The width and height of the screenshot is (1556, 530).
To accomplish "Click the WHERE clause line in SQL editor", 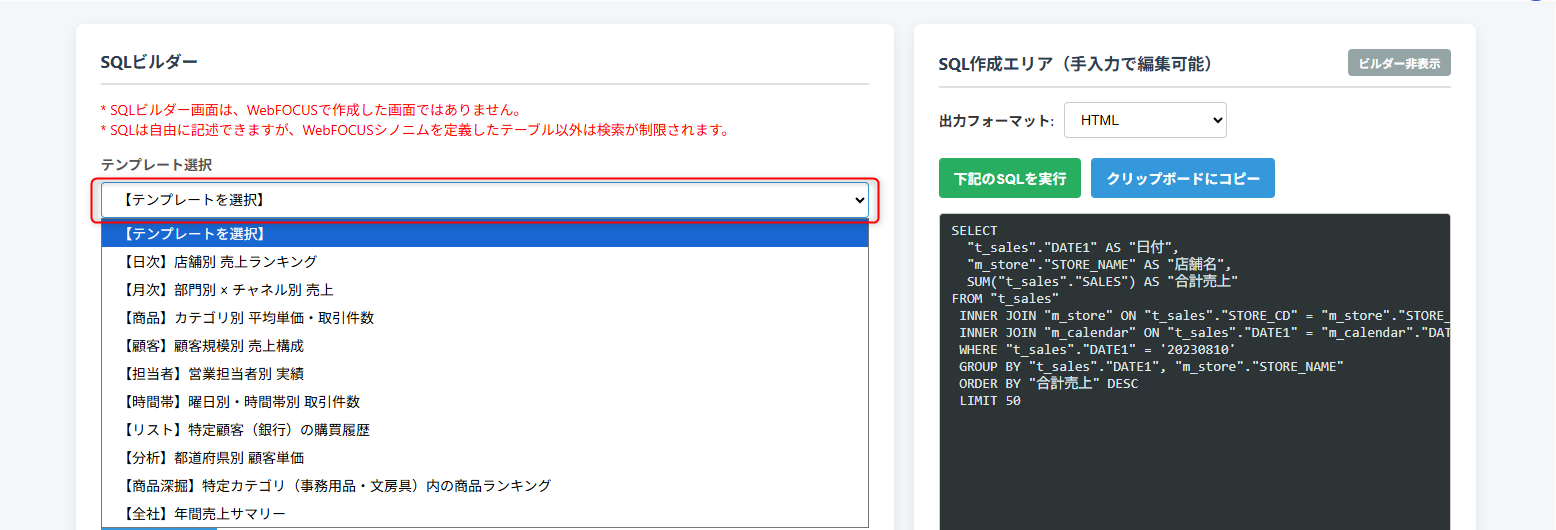I will [1097, 350].
